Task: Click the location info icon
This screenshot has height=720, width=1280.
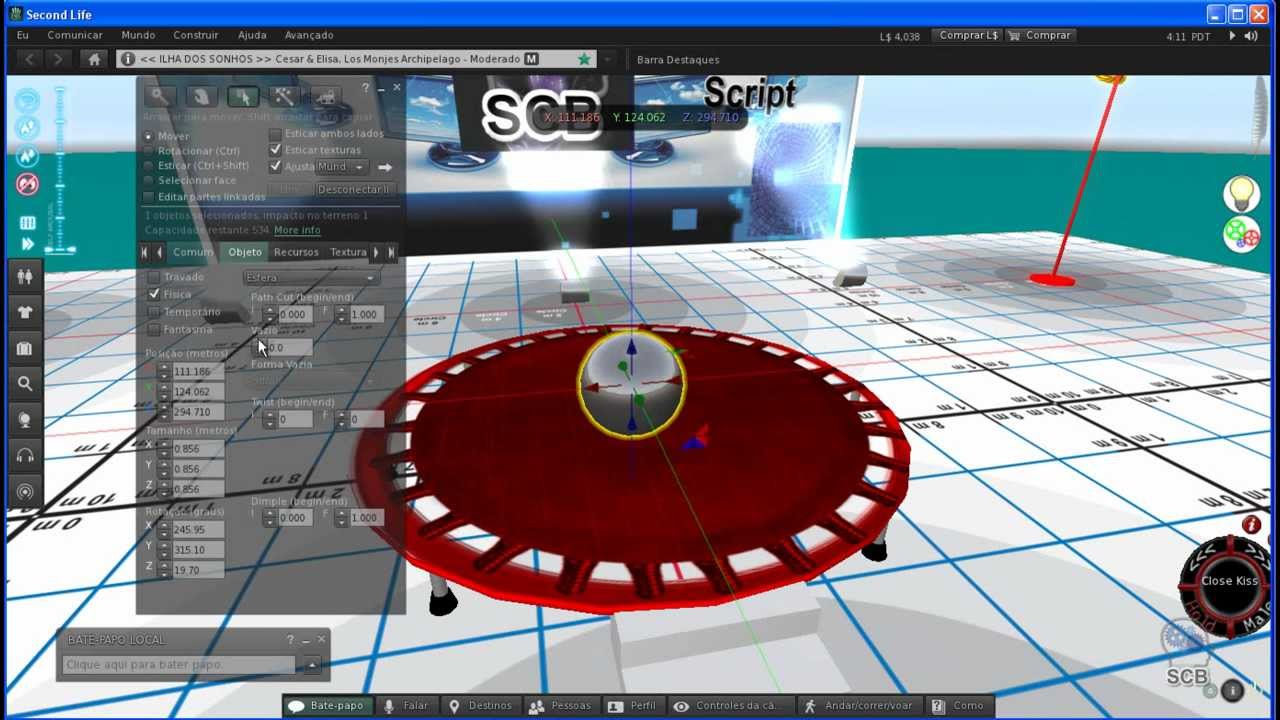Action: click(128, 59)
